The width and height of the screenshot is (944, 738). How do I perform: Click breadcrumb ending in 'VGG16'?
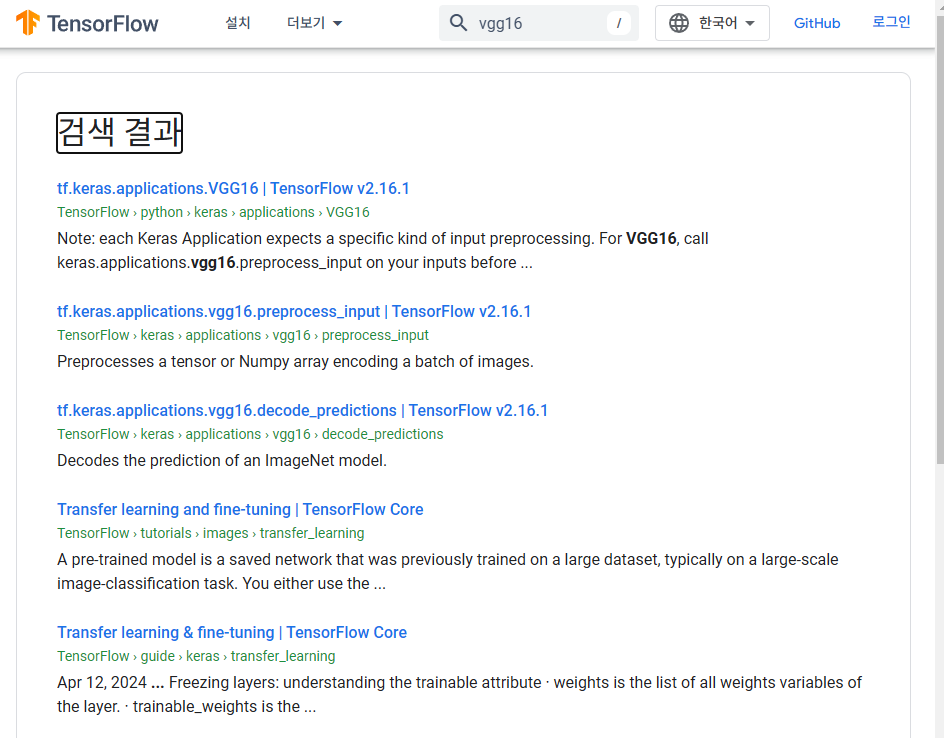coord(213,212)
